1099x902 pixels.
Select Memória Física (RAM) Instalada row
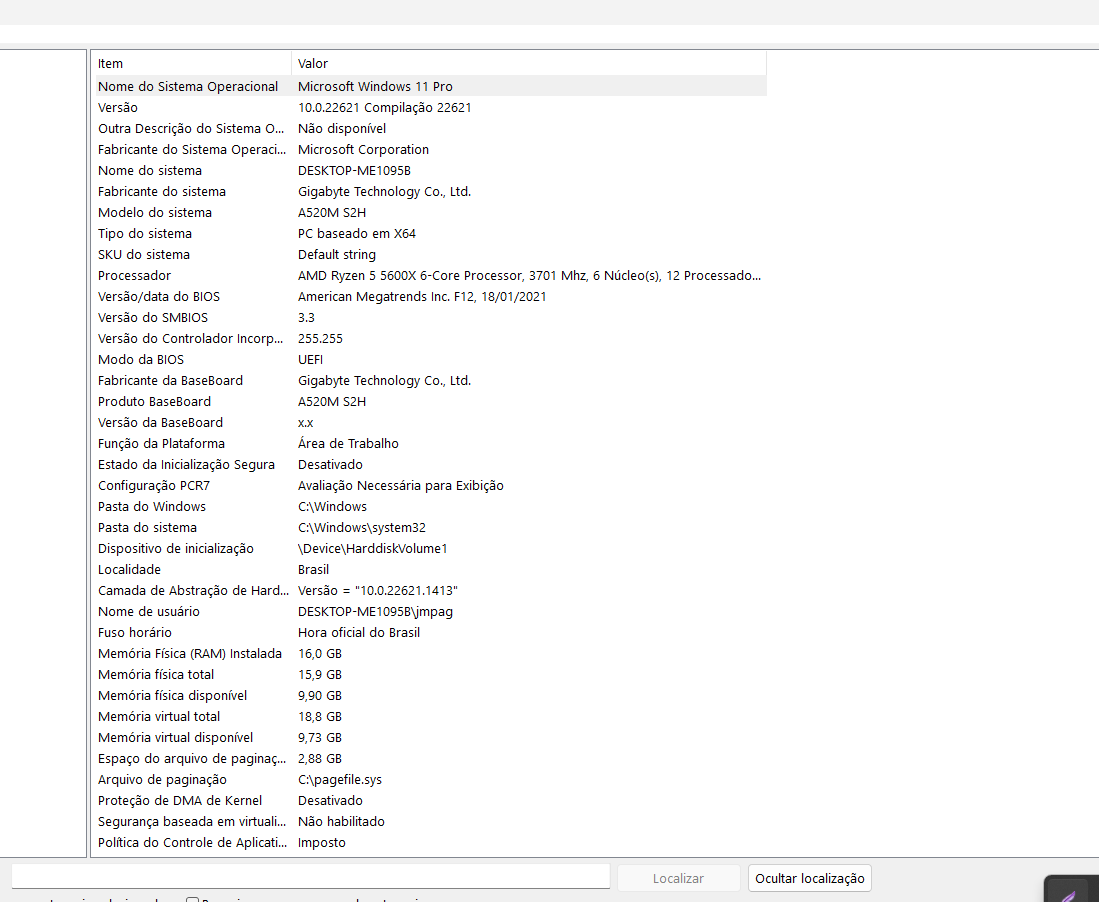430,654
